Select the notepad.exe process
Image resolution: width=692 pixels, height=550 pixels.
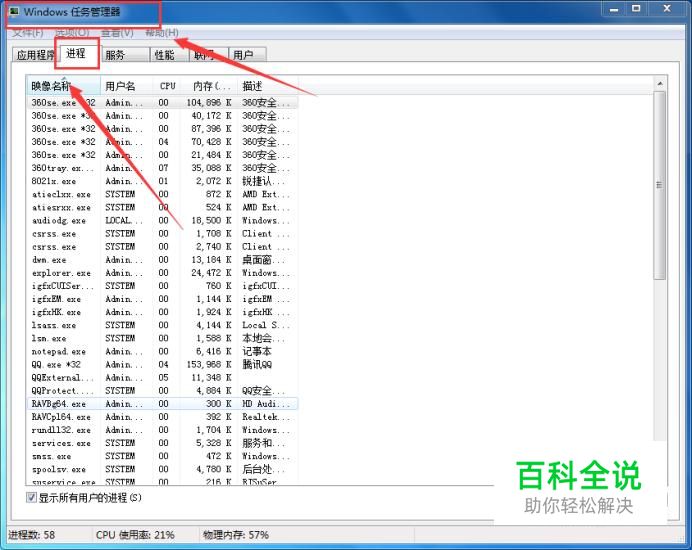pyautogui.click(x=162, y=351)
